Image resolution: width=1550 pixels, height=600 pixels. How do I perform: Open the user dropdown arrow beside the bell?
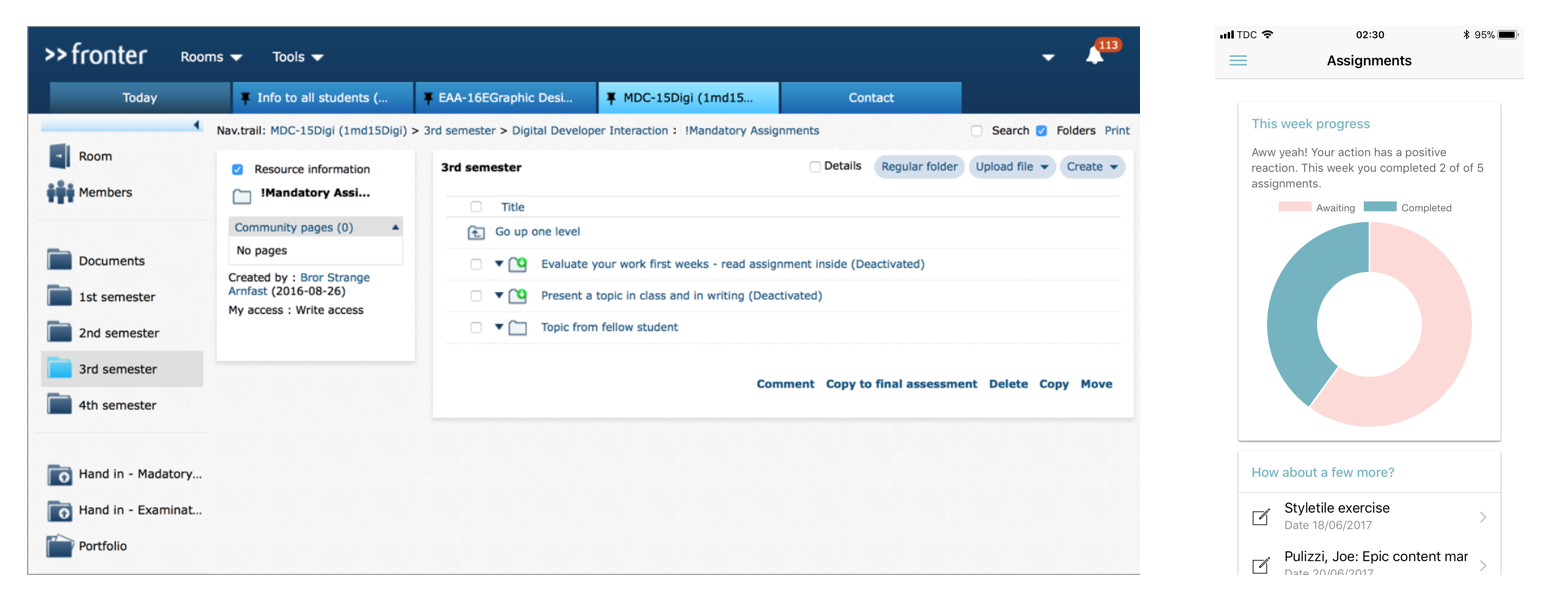1048,58
